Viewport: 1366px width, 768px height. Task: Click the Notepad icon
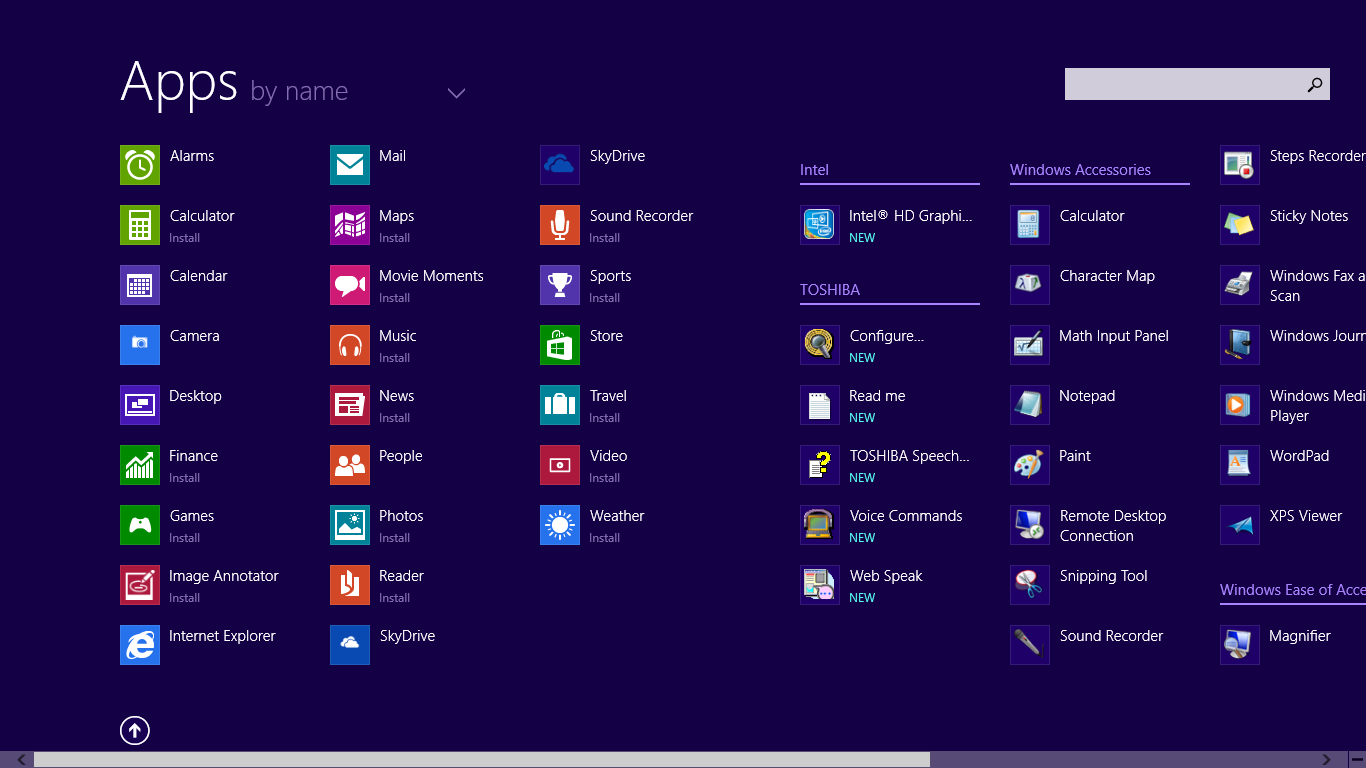tap(1030, 405)
